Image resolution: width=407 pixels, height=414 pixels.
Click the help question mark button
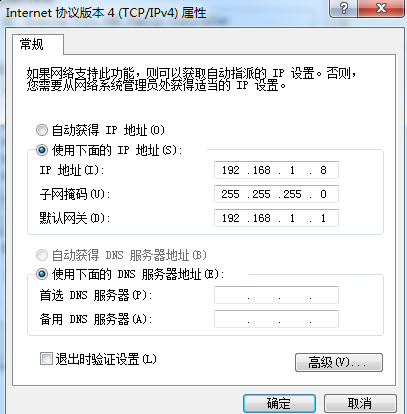[x=343, y=8]
